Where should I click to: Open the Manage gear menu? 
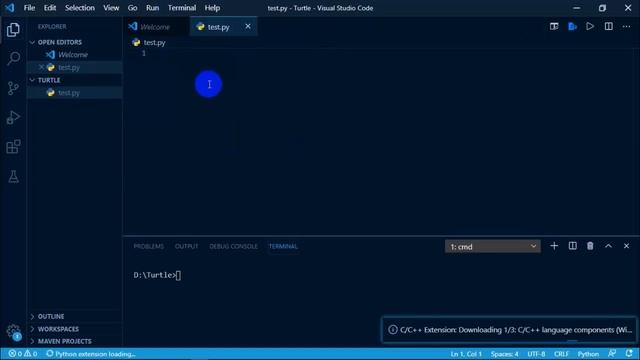coord(13,331)
